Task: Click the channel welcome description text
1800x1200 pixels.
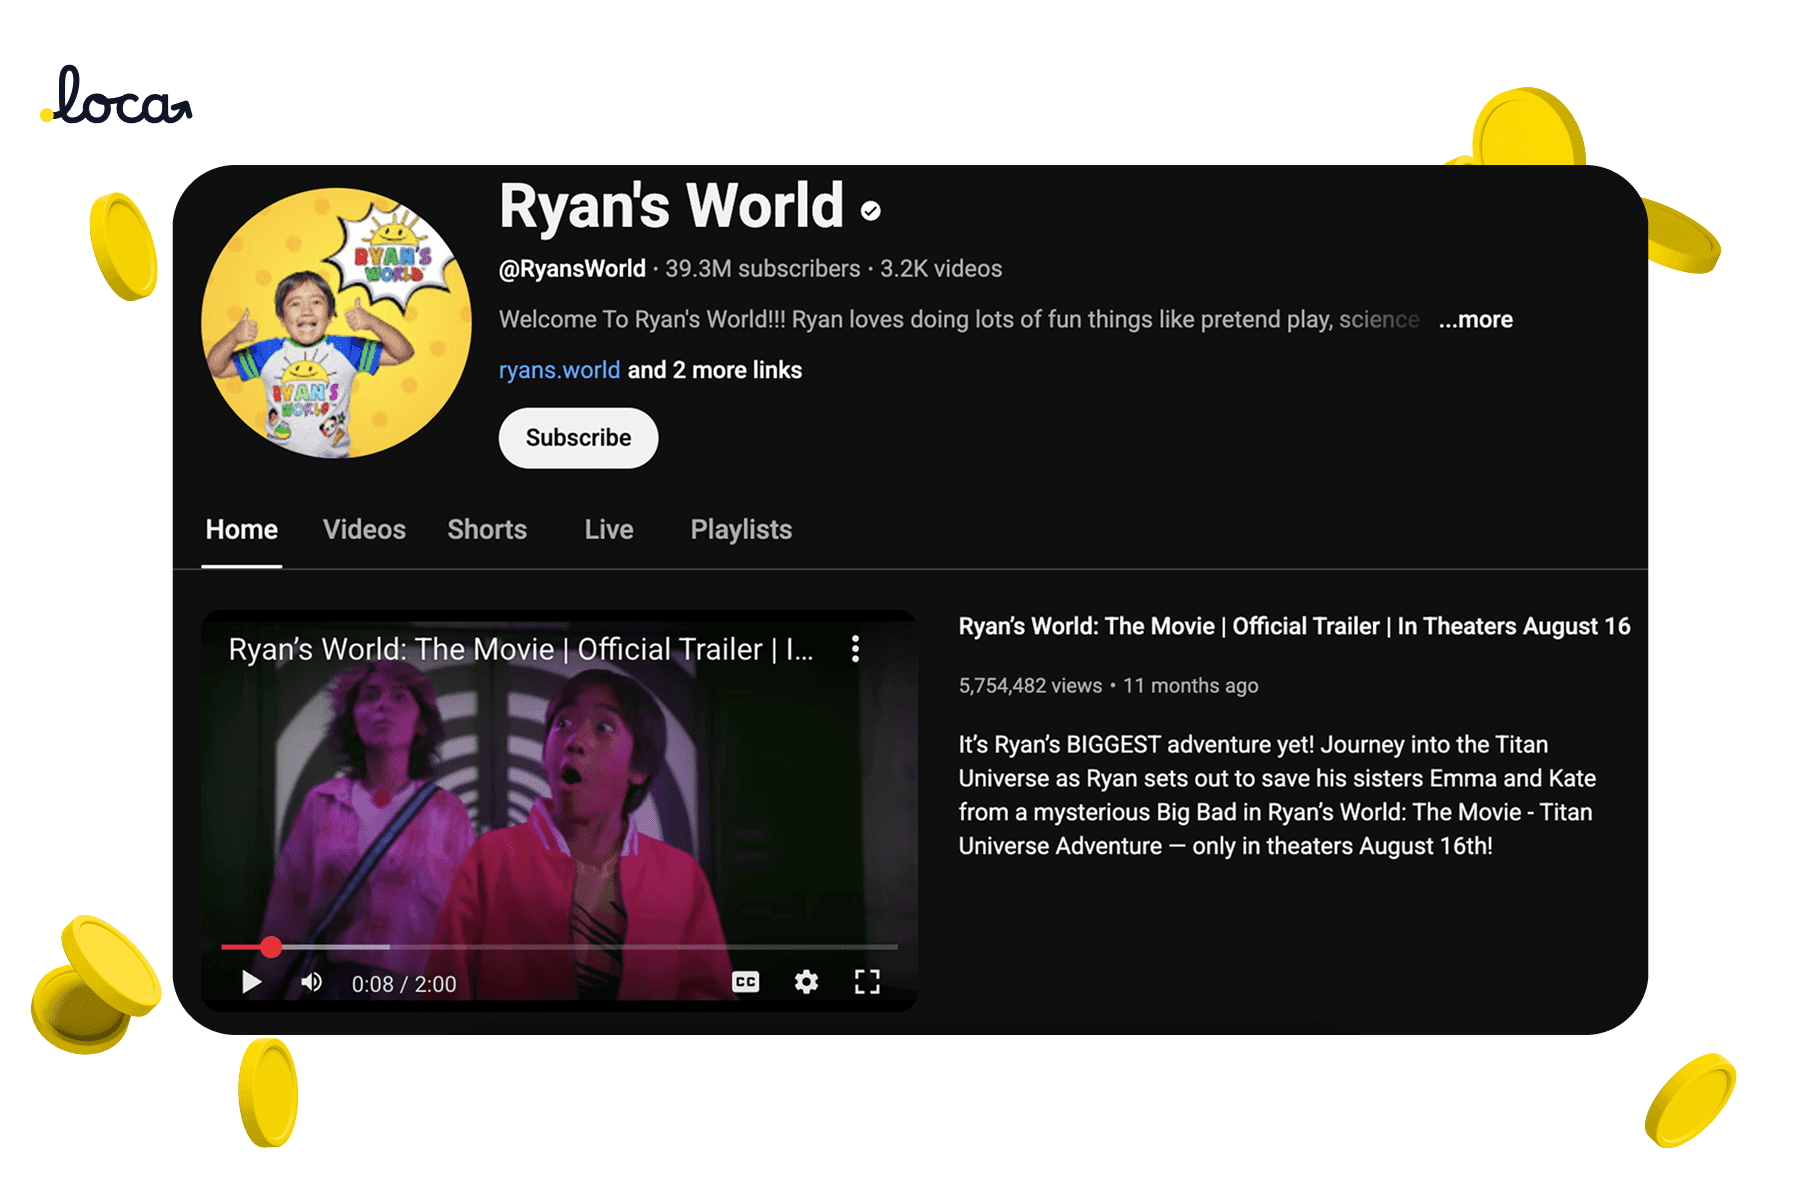Action: pos(959,320)
